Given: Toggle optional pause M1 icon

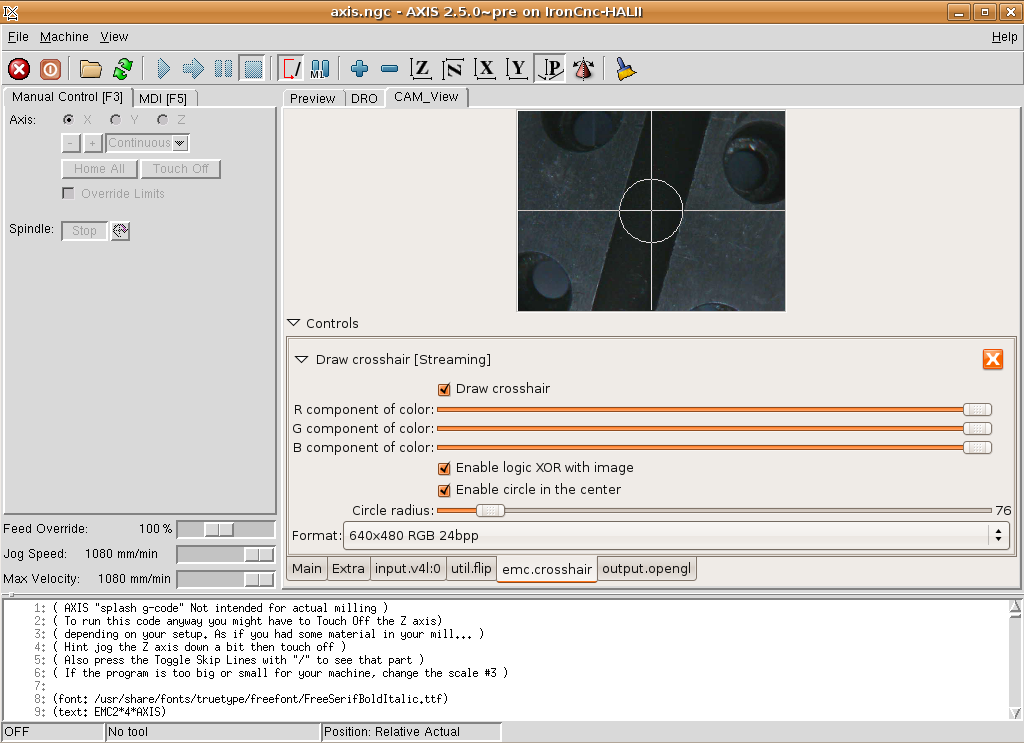Looking at the screenshot, I should coord(320,69).
